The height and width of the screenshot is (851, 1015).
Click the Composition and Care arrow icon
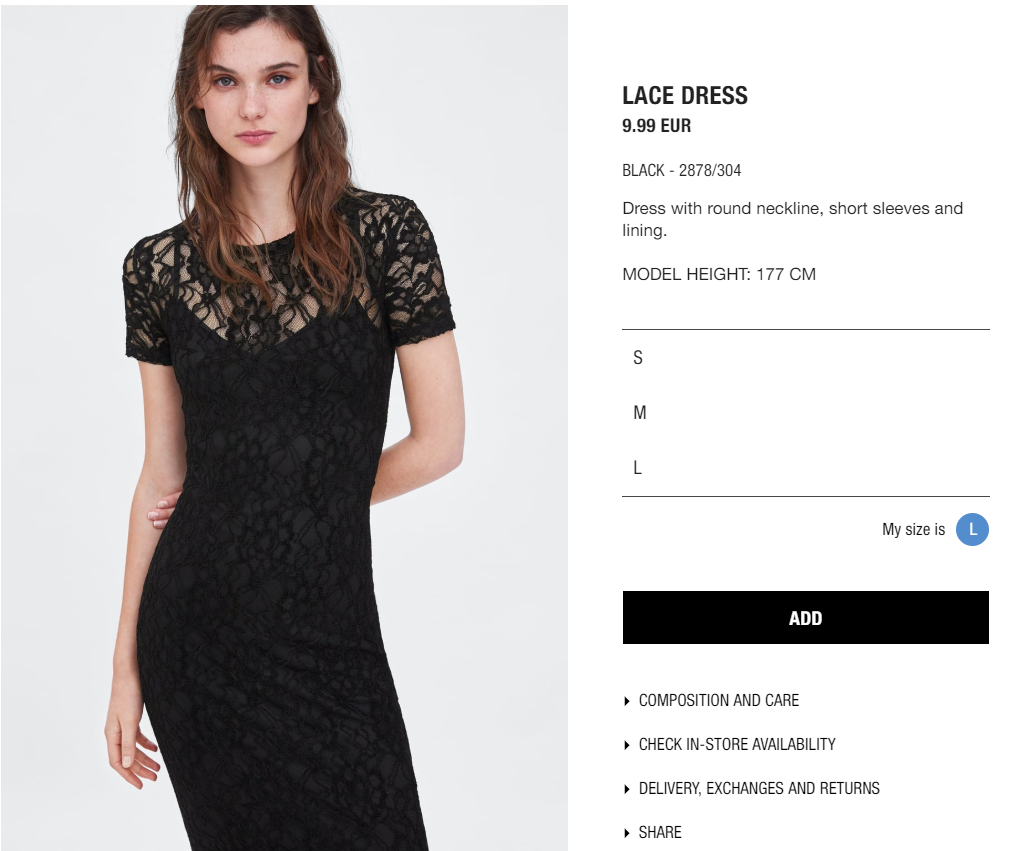click(x=627, y=701)
